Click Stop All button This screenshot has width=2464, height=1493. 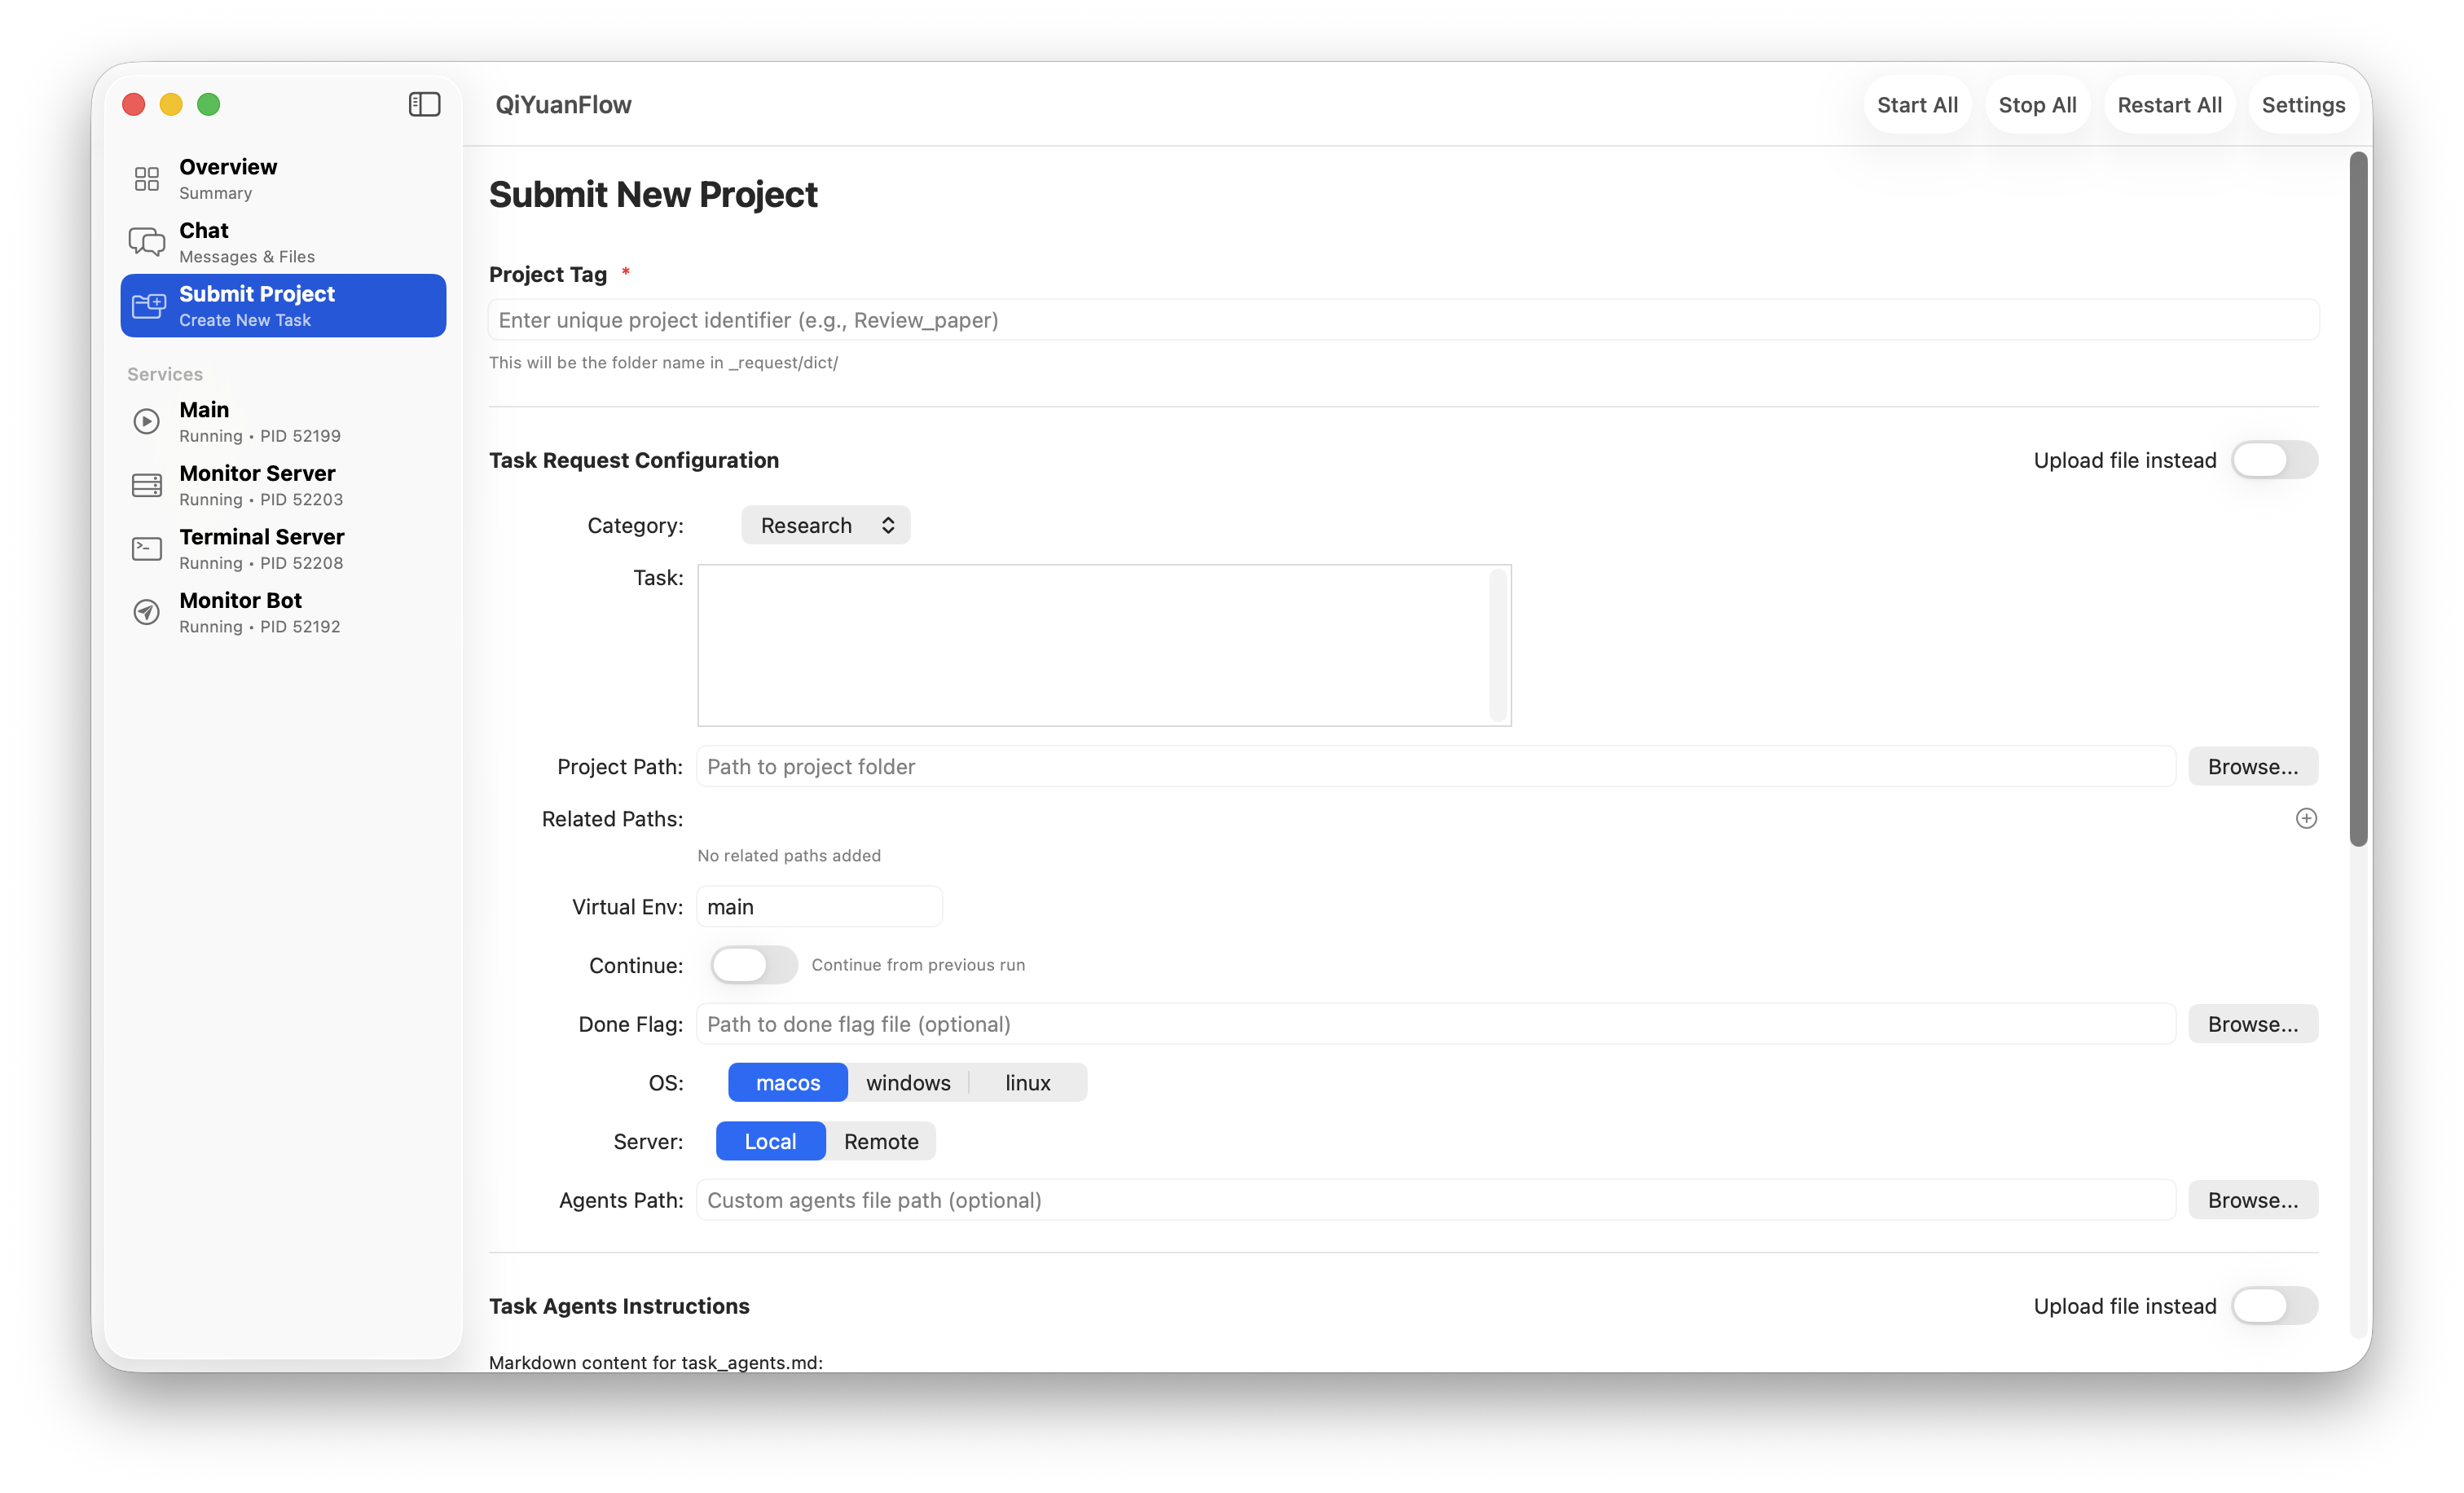tap(2037, 105)
